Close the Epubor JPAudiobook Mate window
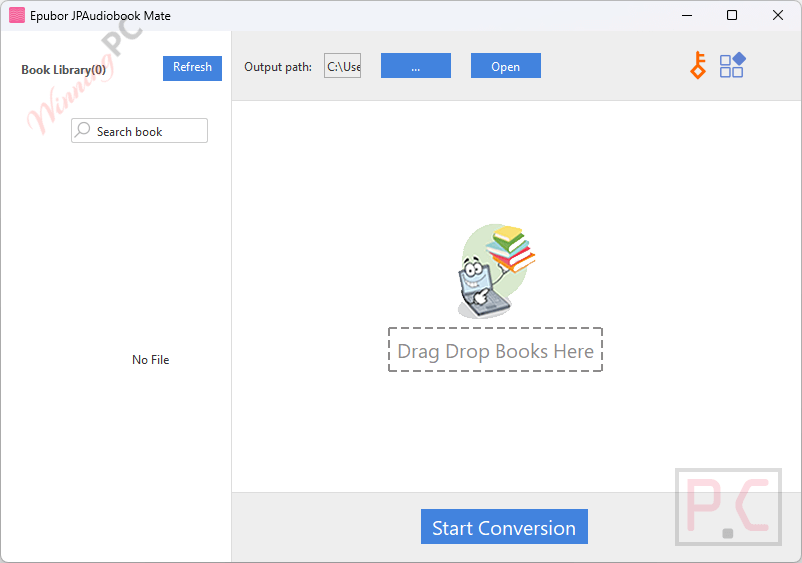The width and height of the screenshot is (802, 563). [777, 15]
